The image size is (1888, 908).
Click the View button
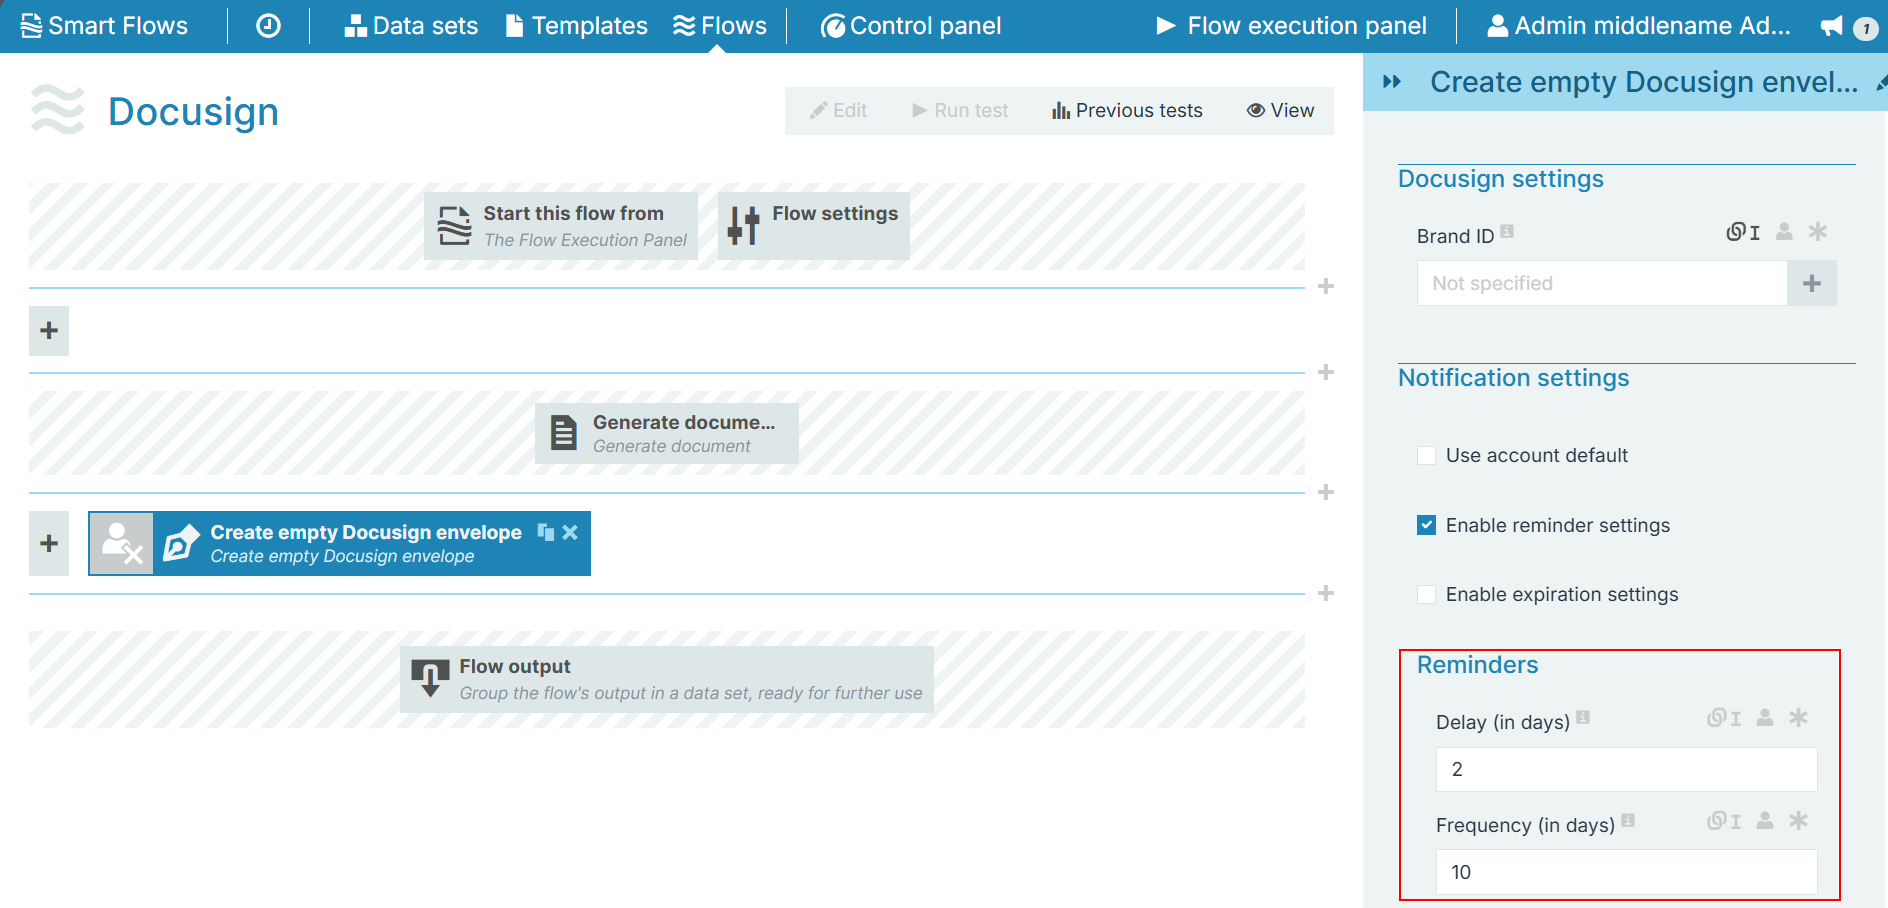coord(1280,110)
